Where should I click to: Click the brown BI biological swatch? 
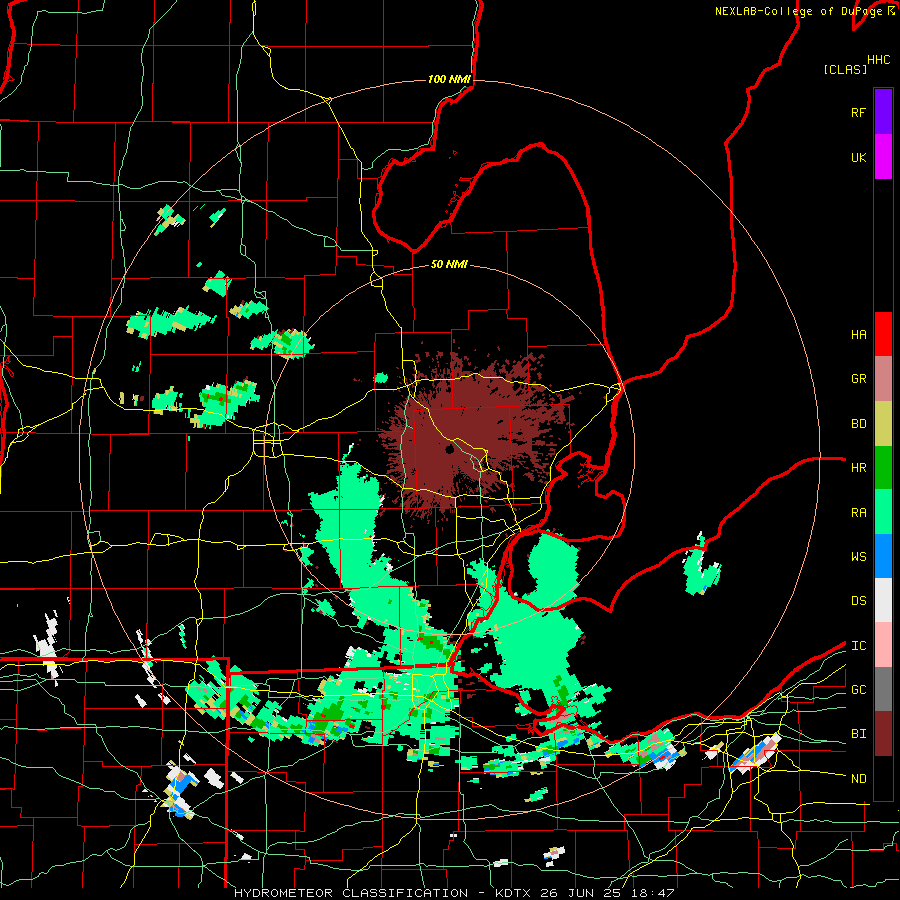(883, 734)
